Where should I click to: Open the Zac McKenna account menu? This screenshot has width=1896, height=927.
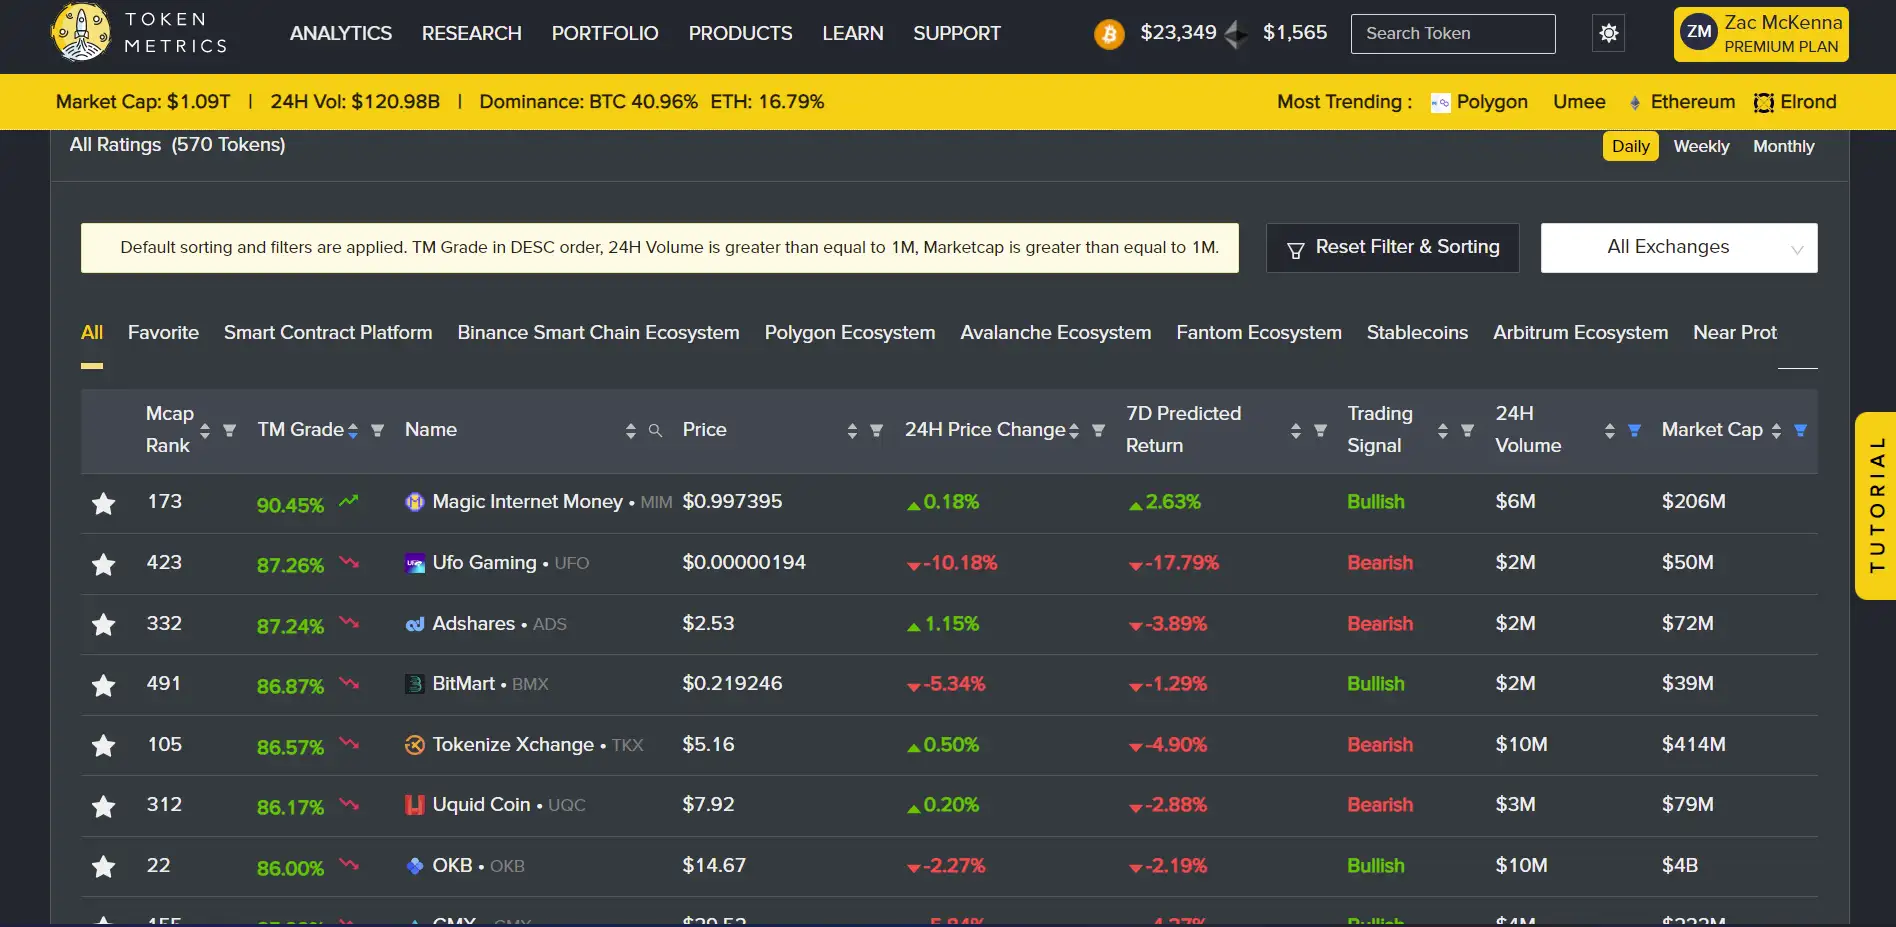[1760, 34]
